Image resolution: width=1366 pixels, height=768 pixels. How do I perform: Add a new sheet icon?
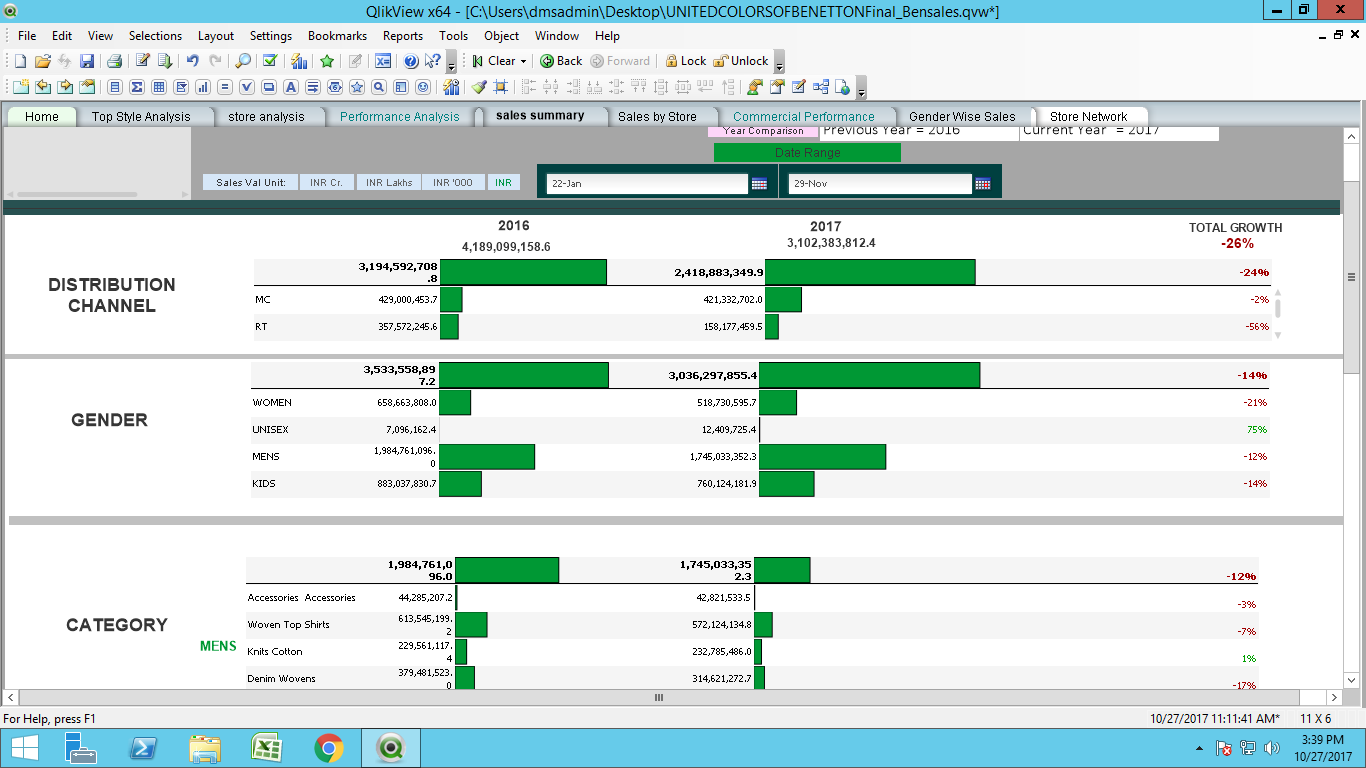pyautogui.click(x=21, y=87)
